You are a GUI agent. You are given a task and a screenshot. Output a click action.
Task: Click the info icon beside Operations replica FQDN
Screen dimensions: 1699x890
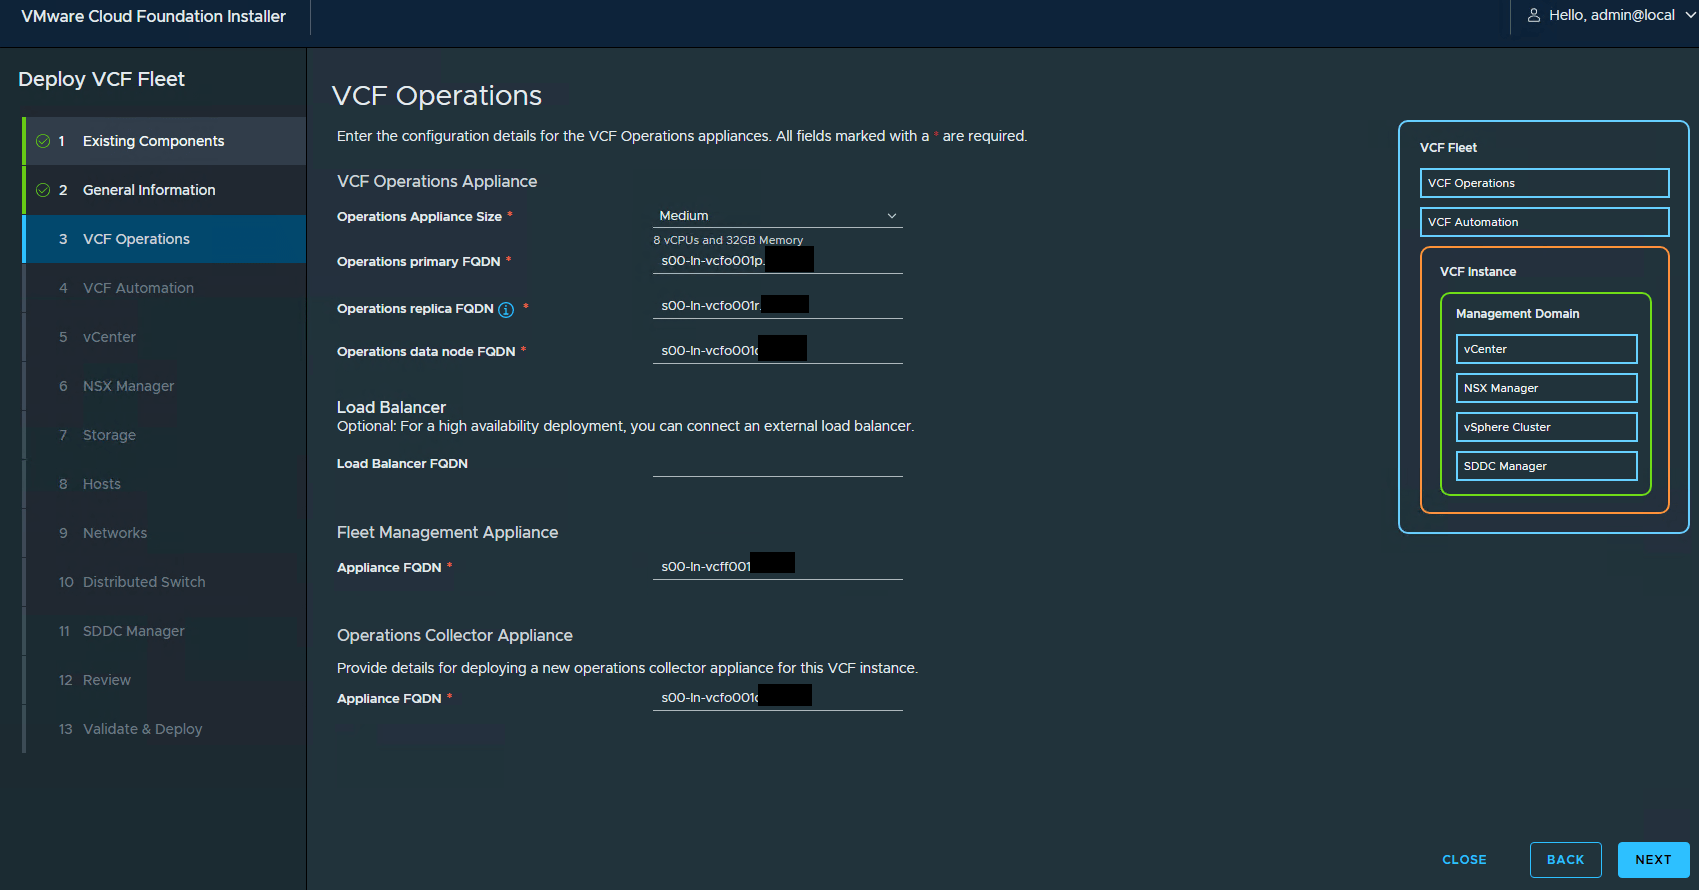coord(506,310)
